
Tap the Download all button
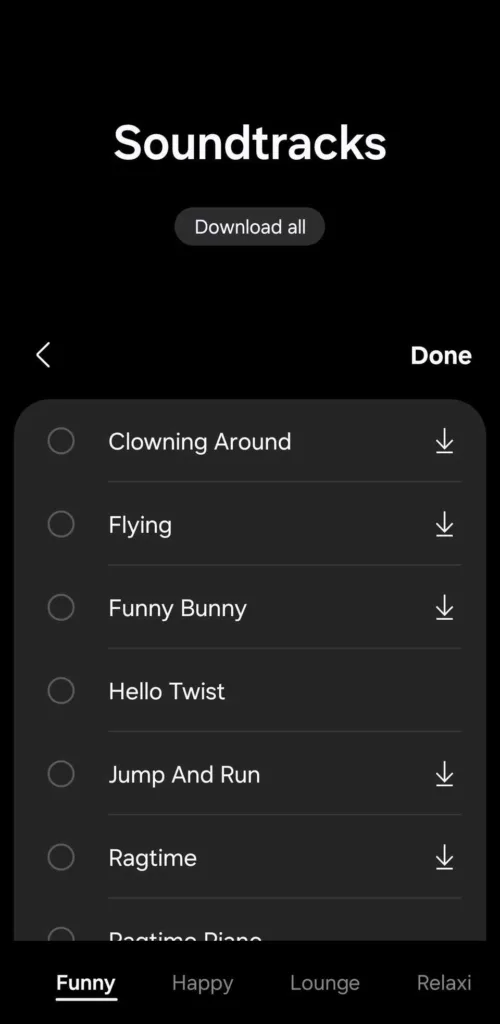coord(249,227)
